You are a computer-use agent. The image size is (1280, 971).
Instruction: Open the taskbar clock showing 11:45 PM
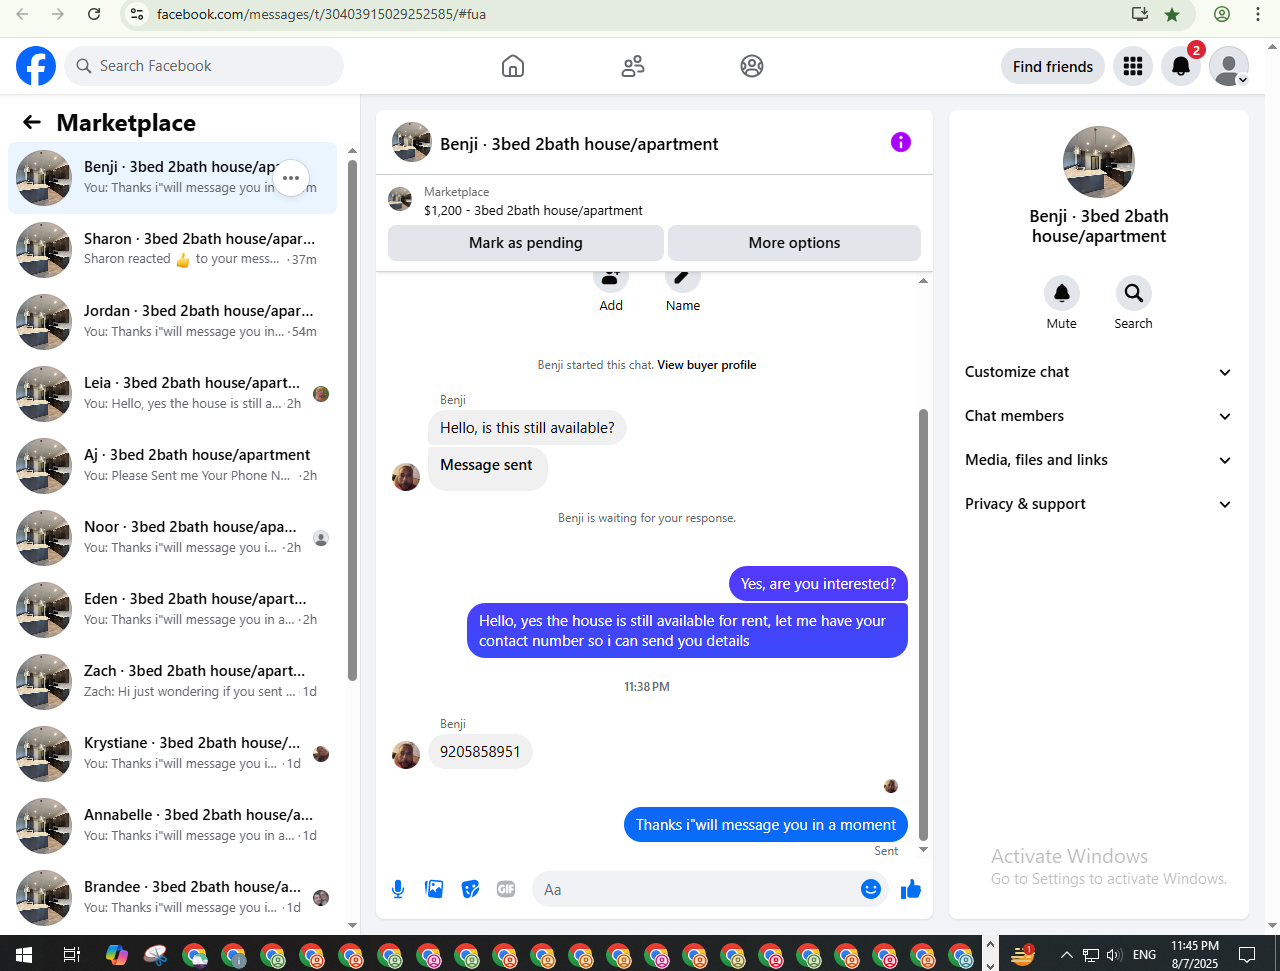click(1195, 954)
